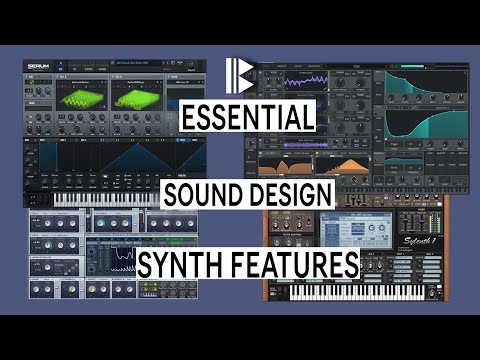Click the Serum logo
The height and width of the screenshot is (360, 480).
tap(38, 66)
